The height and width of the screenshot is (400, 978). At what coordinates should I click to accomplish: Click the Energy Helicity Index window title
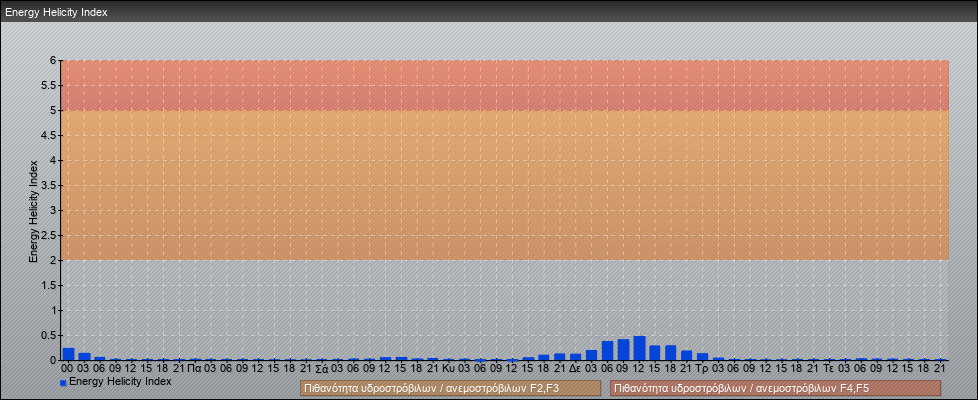[56, 12]
